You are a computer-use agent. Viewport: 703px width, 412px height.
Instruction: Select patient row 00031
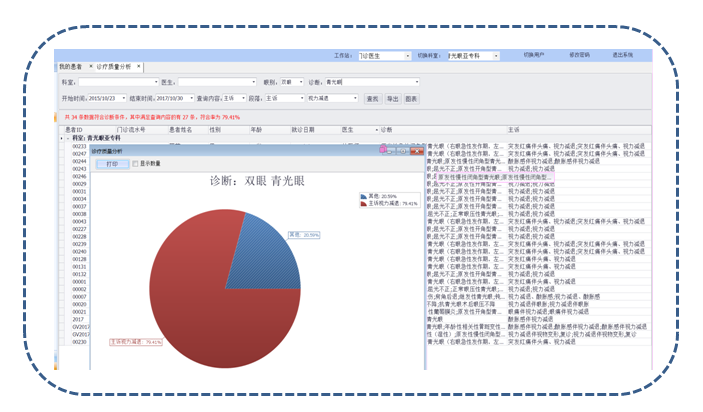[79, 192]
